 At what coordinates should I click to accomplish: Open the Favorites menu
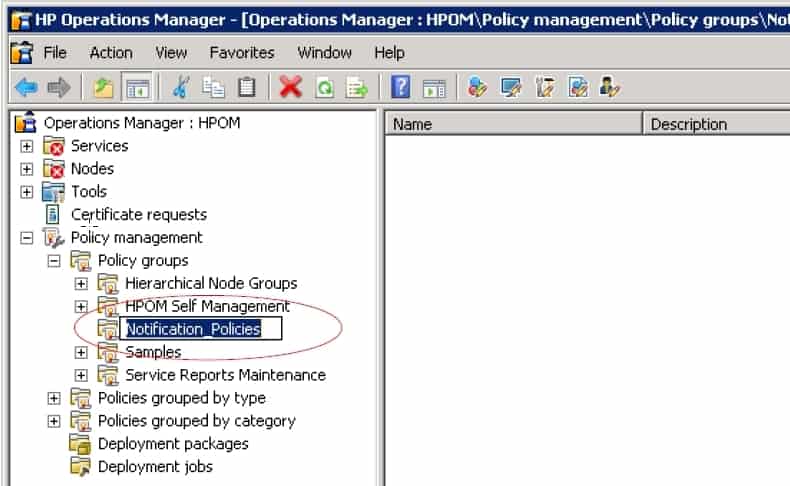pyautogui.click(x=242, y=52)
